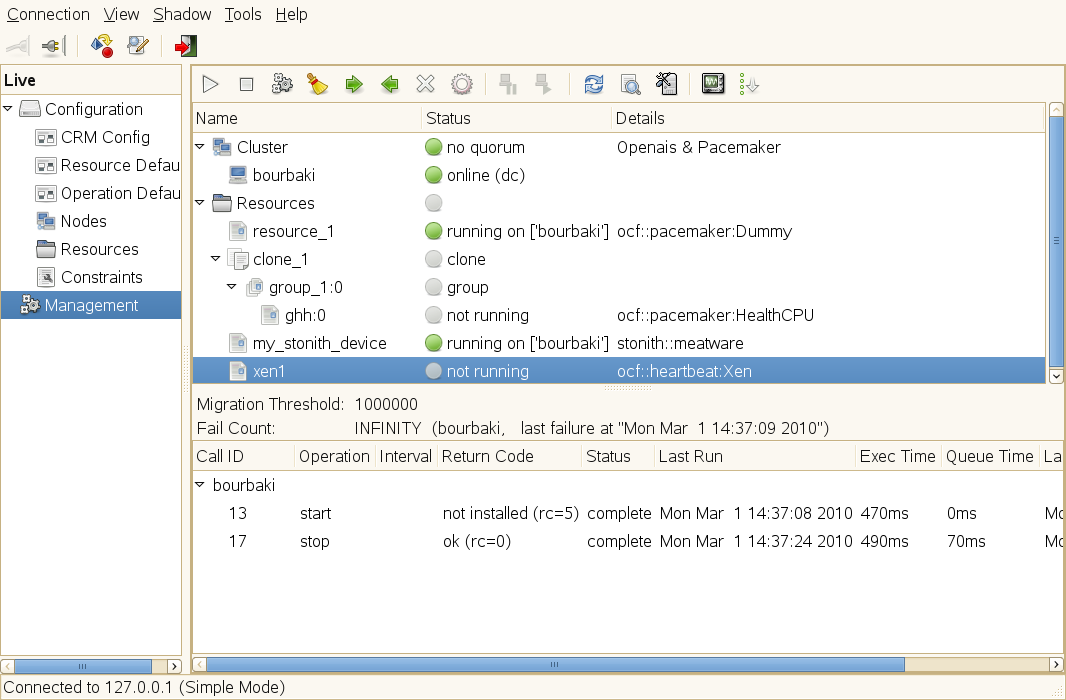Open the Tools menu
1066x700 pixels.
tap(243, 14)
